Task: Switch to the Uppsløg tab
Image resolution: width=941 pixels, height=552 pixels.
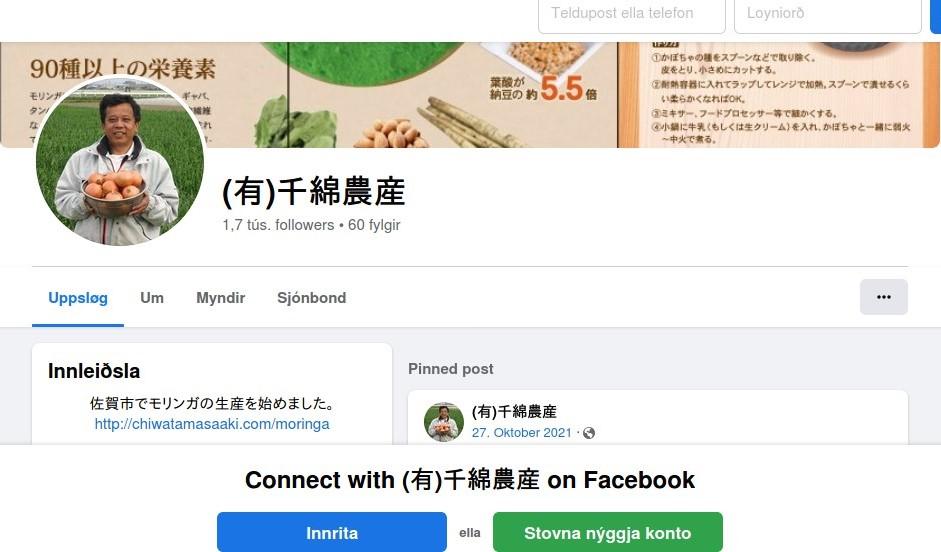Action: 78,298
